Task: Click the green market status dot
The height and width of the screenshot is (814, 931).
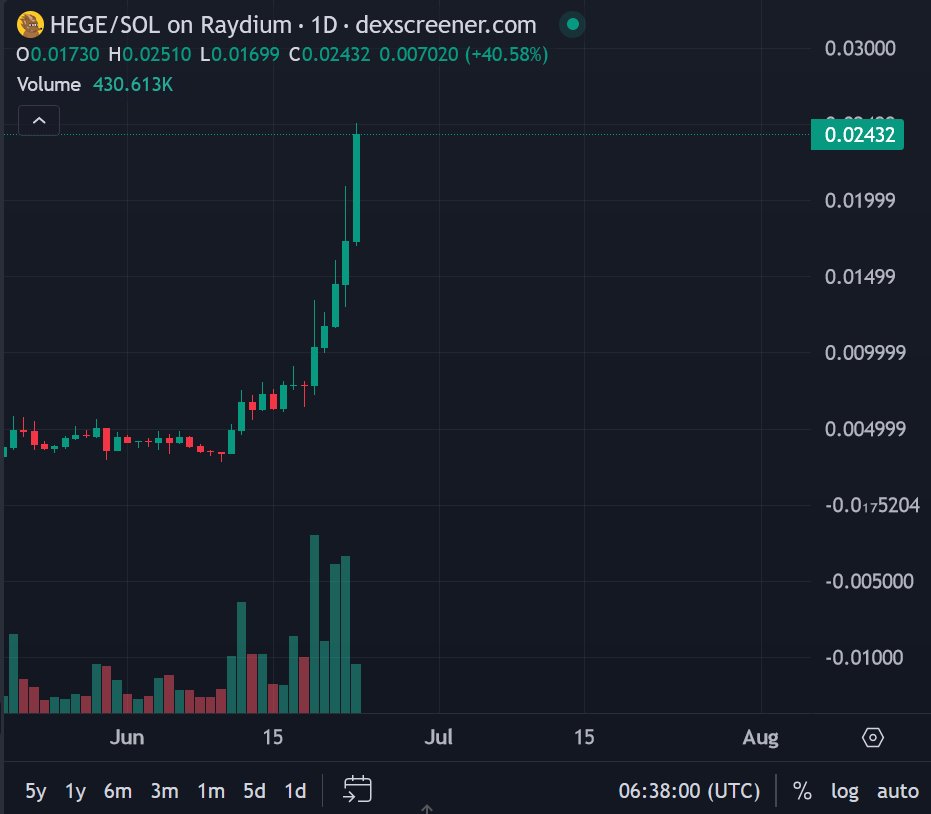Action: pos(572,24)
